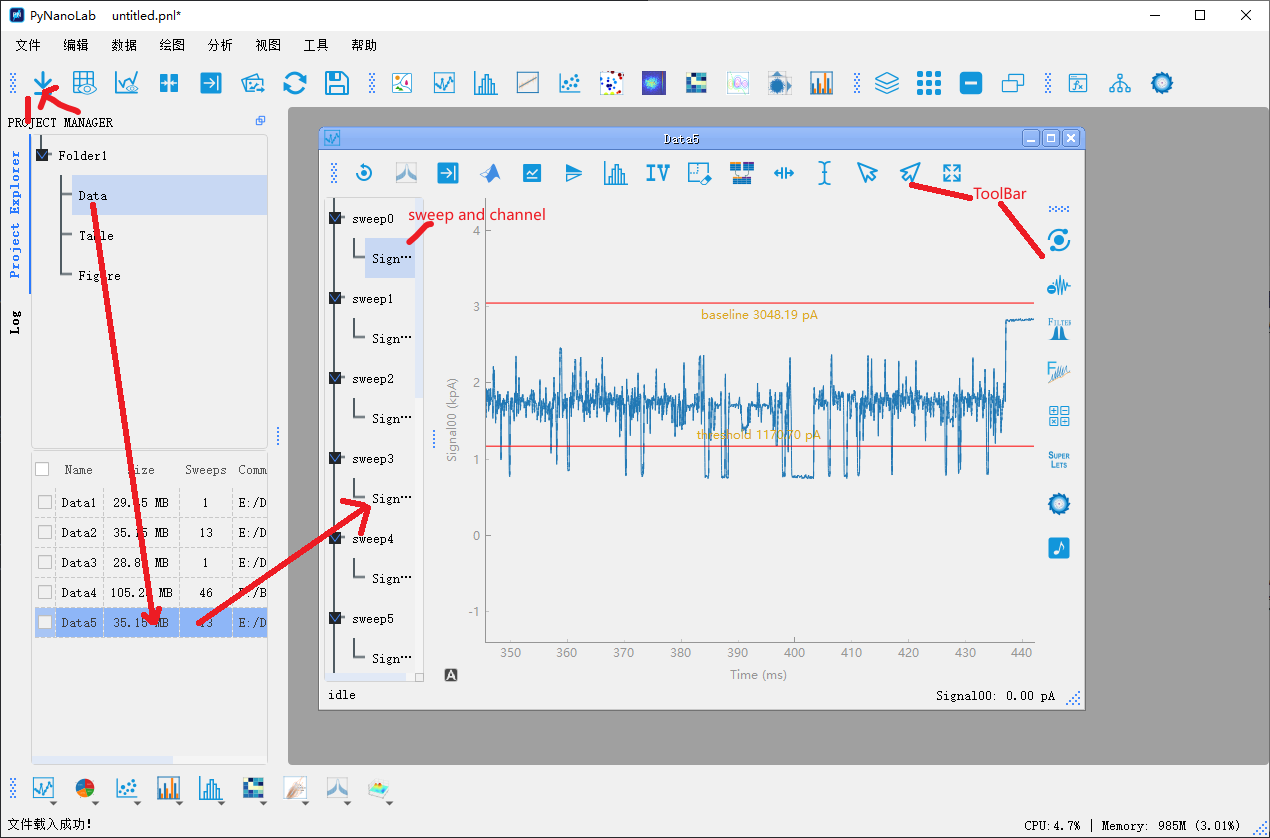Open the 数据 menu
Screen dimensions: 1270x838
[124, 45]
